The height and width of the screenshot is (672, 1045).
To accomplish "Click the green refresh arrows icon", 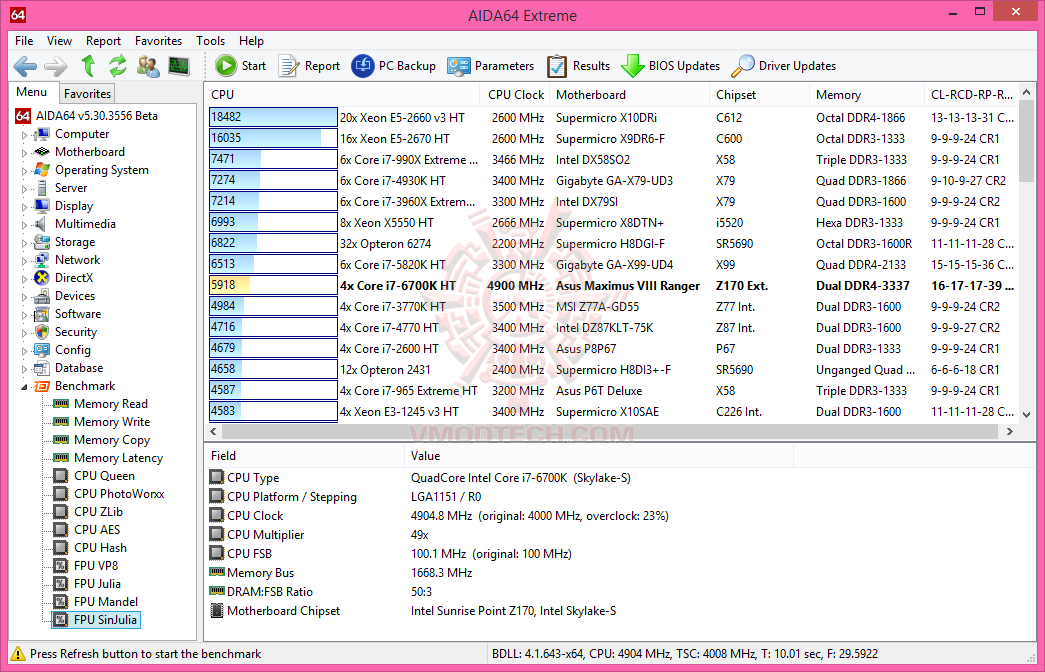I will tap(118, 66).
